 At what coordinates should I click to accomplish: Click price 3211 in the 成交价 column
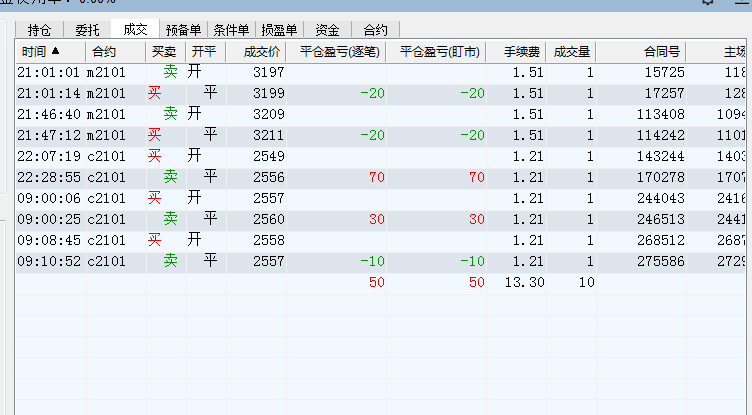(x=269, y=136)
